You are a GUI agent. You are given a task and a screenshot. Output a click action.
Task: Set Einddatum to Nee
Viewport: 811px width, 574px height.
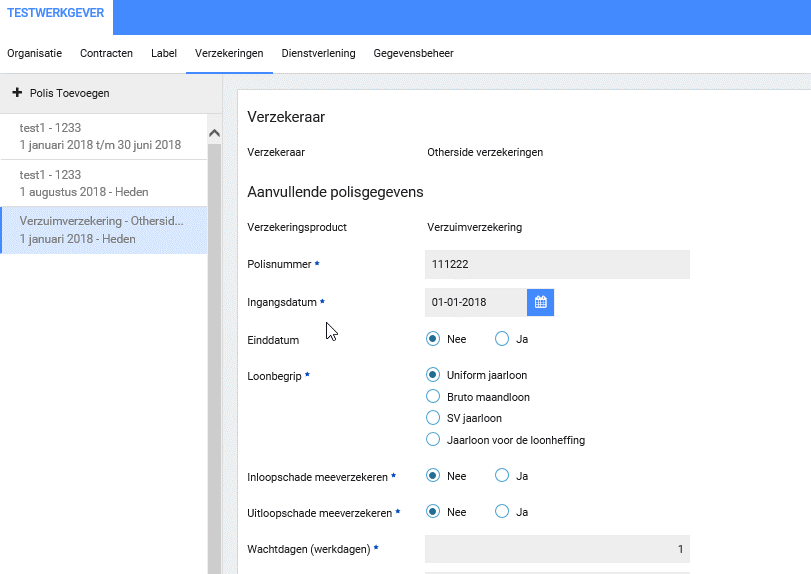433,339
